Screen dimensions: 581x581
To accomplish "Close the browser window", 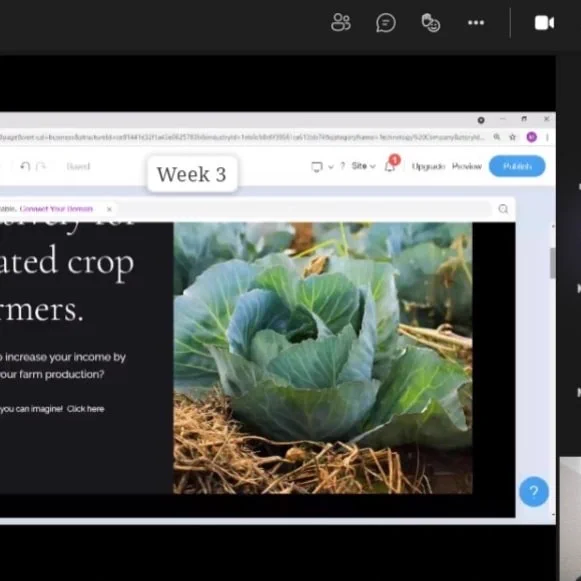I will 547,119.
